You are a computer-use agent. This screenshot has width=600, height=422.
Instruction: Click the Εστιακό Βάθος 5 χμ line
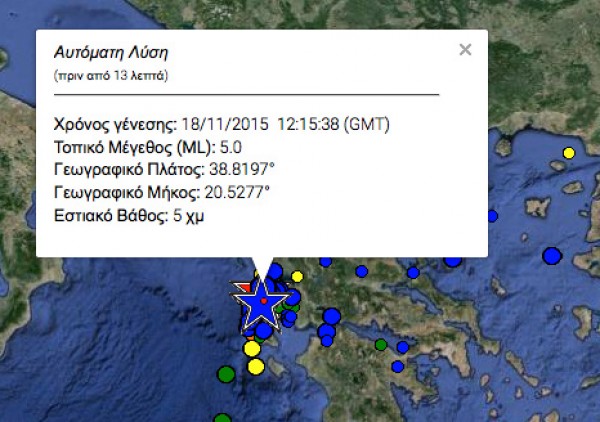(131, 214)
